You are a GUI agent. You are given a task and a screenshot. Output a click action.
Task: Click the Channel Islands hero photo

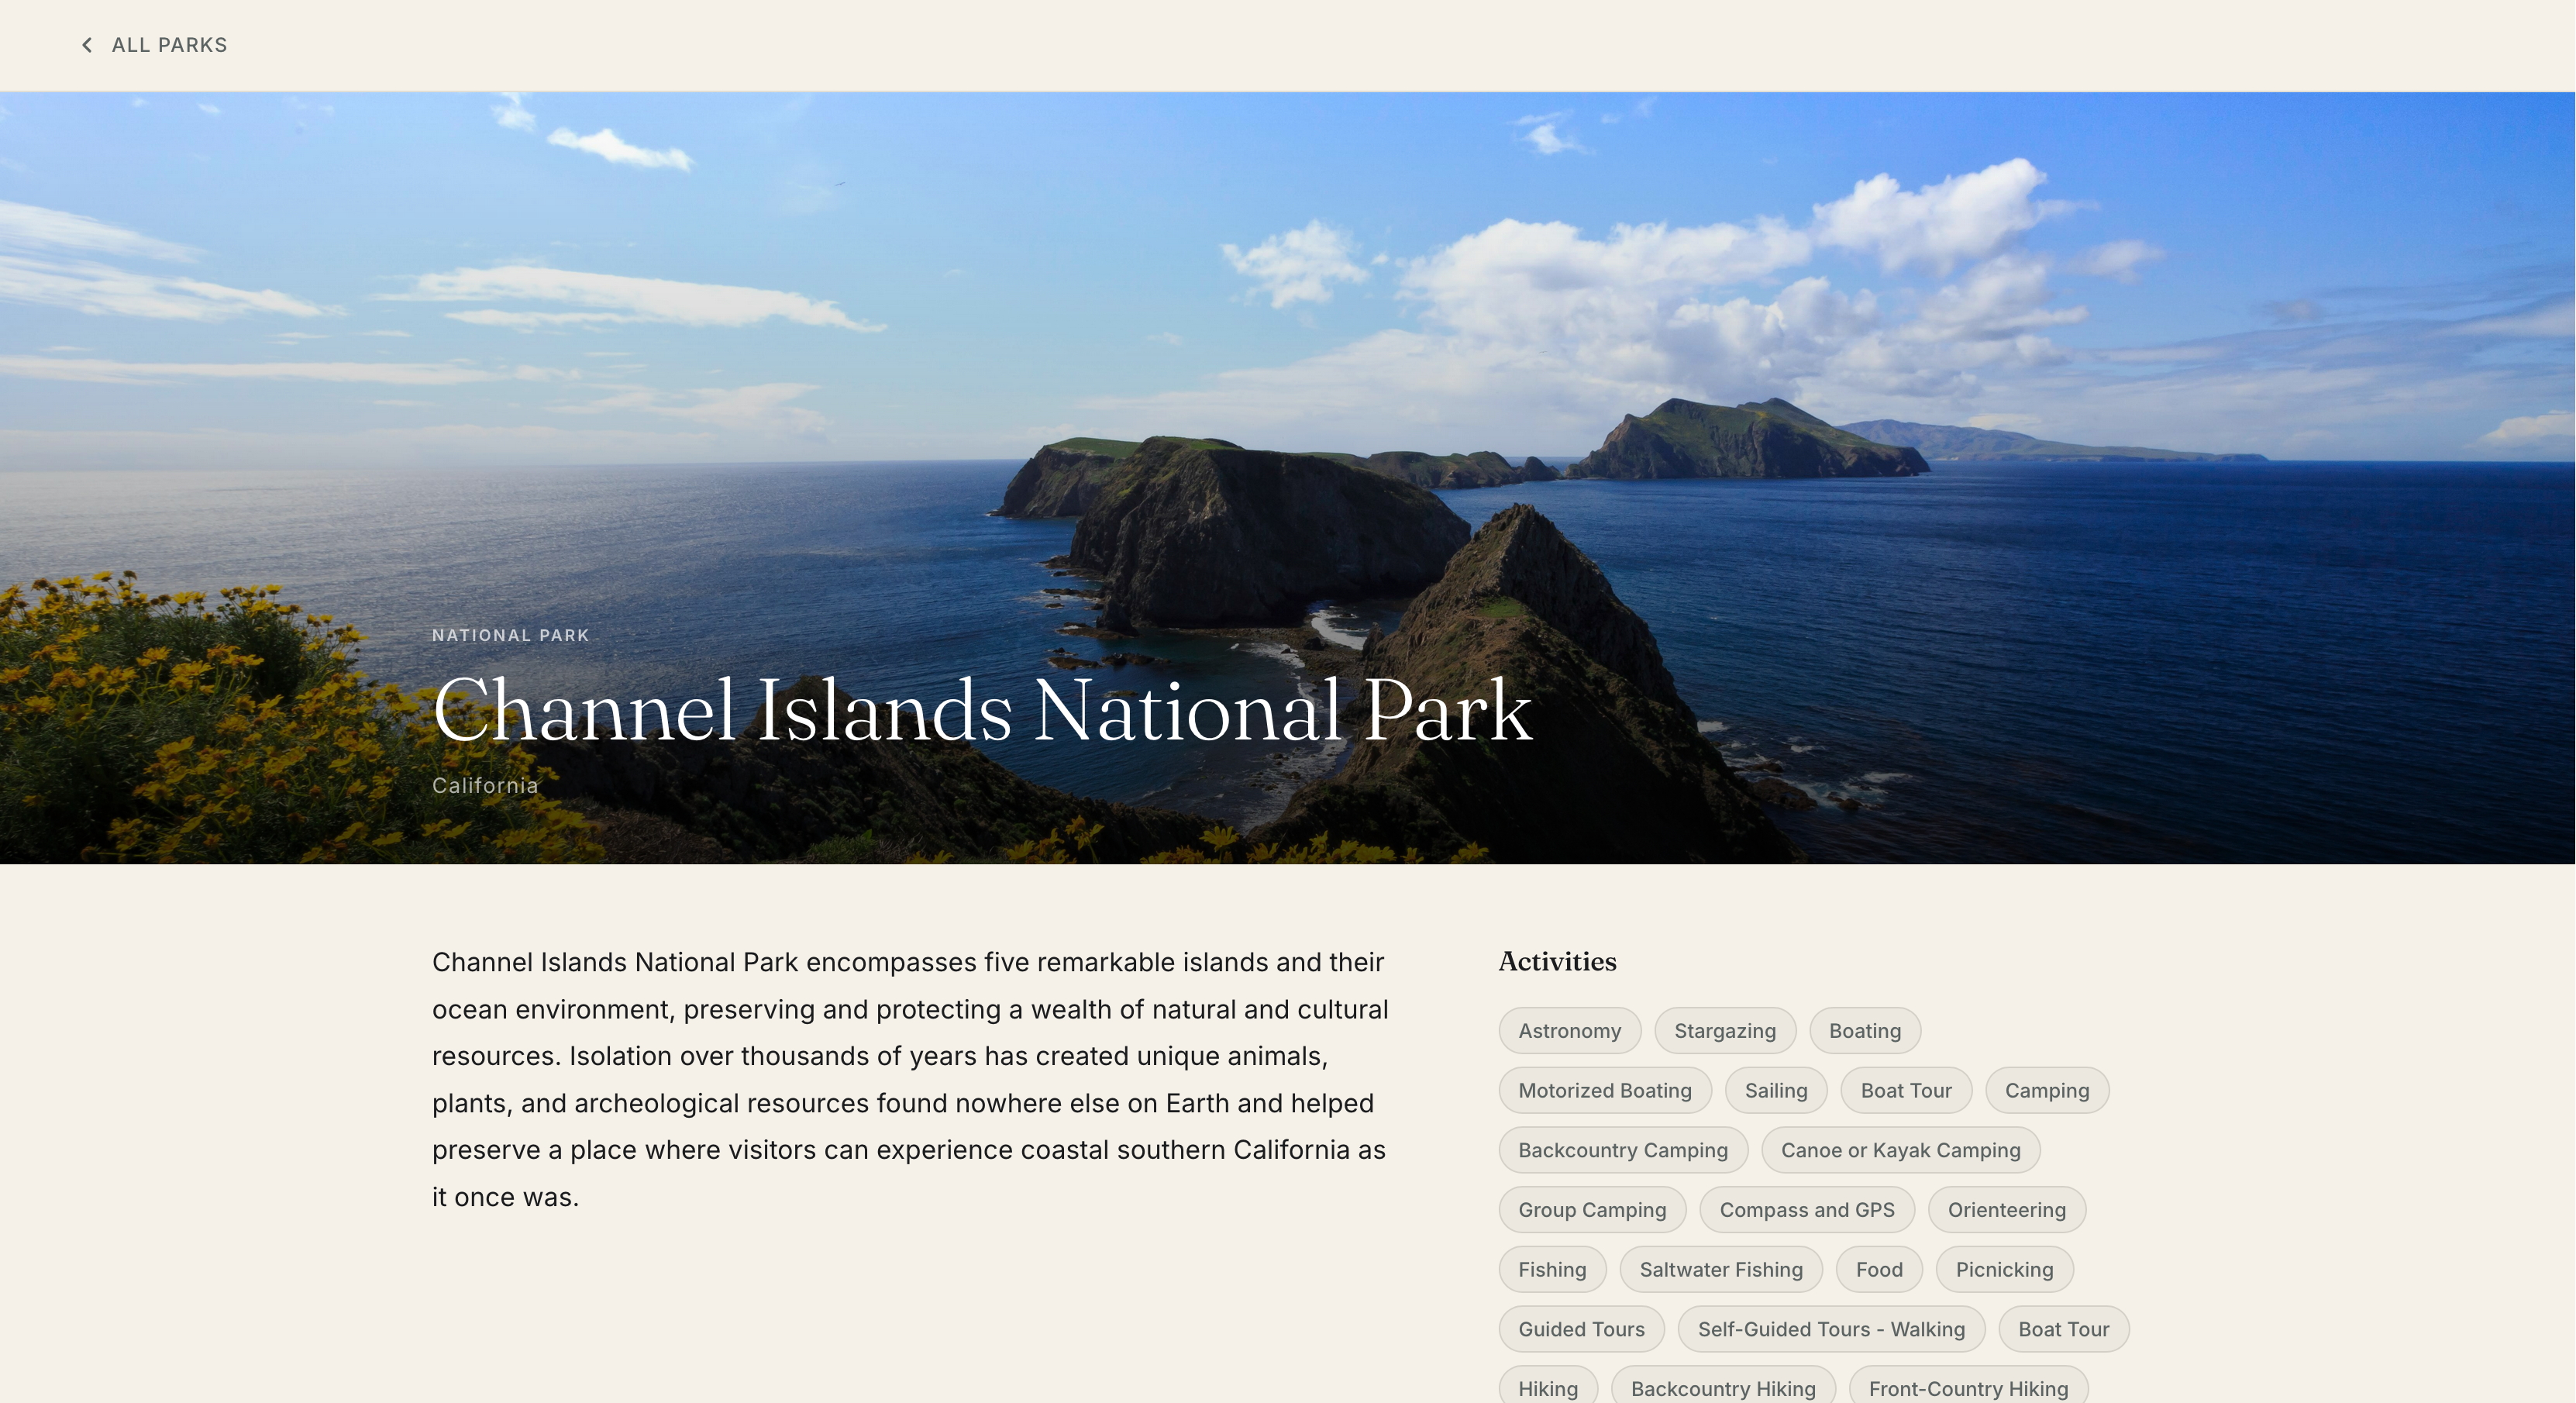pos(1288,478)
